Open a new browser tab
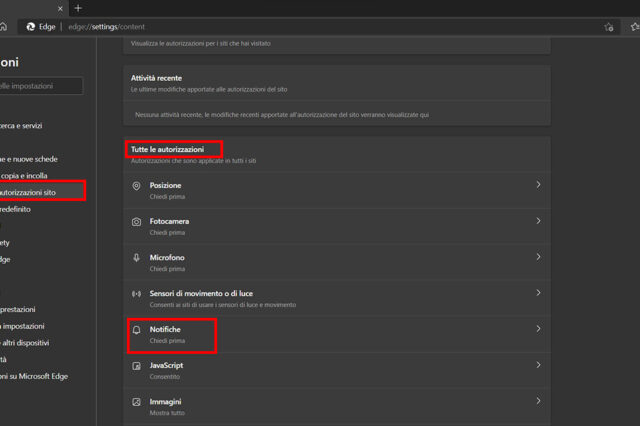This screenshot has height=426, width=640. (x=78, y=8)
